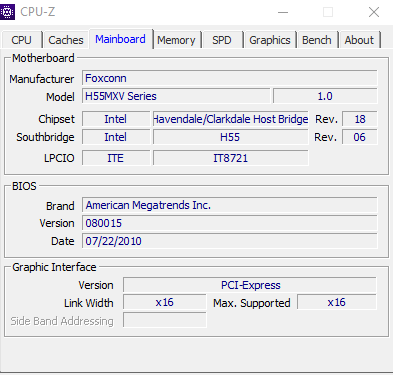Select the BIOS version 080015 field

230,223
